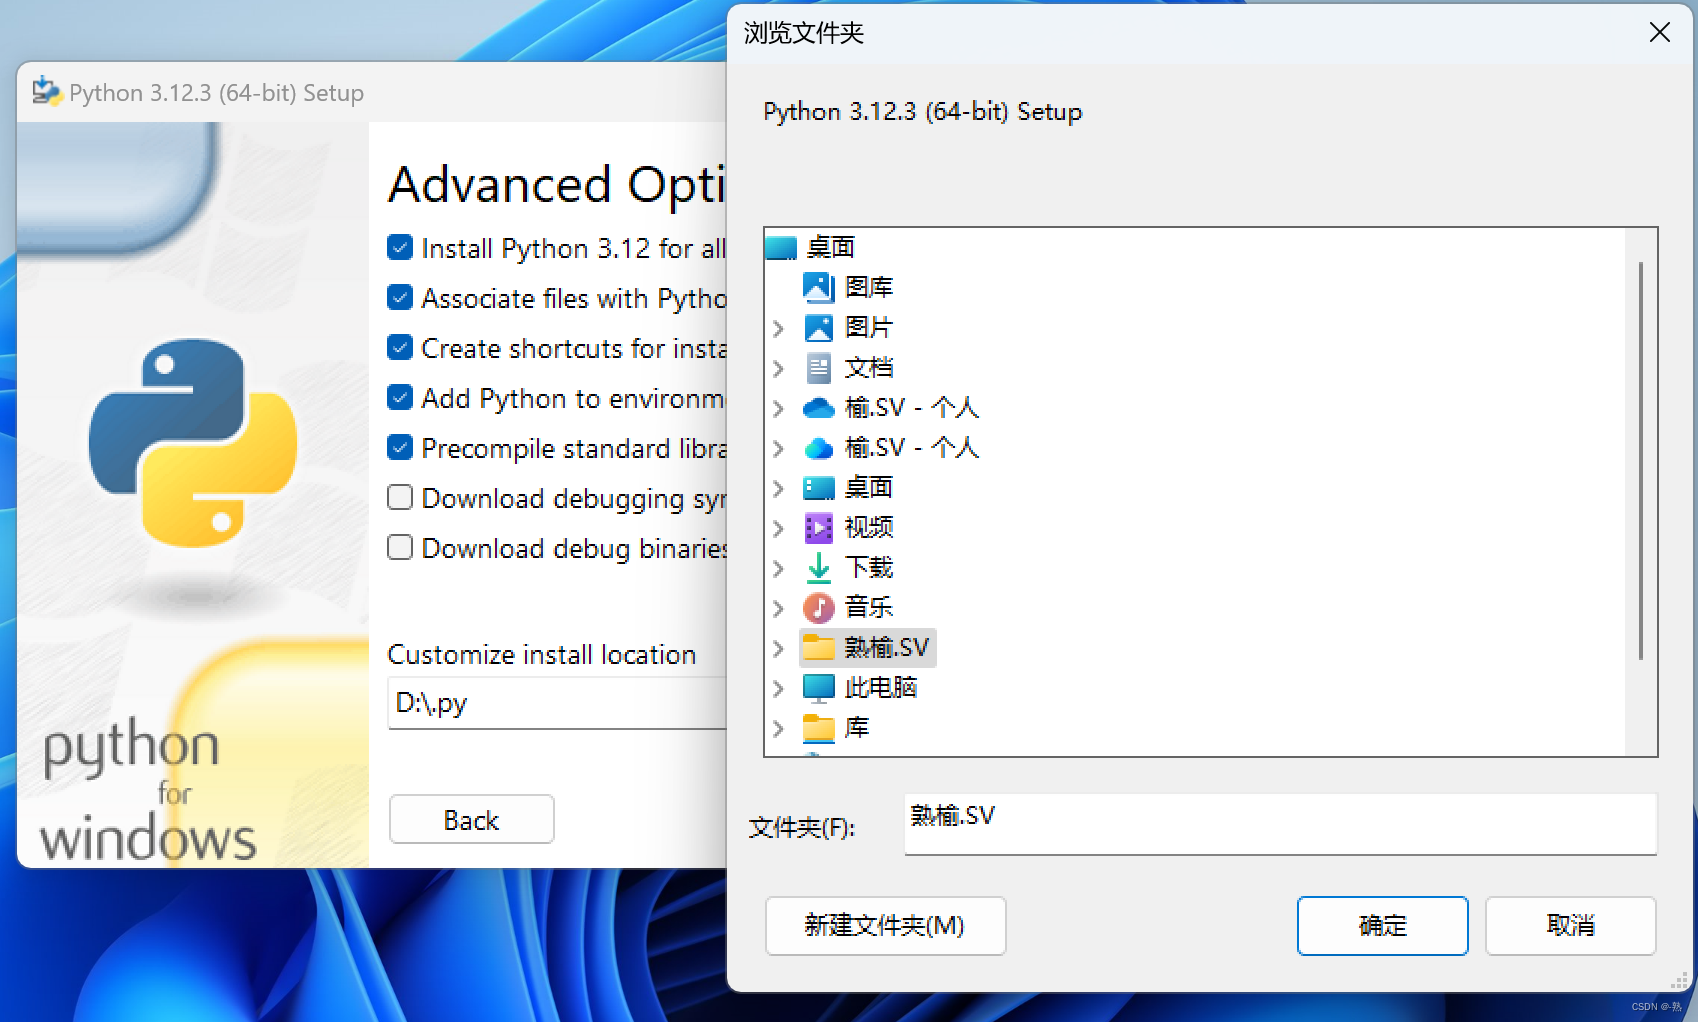Uncheck Install Python 3.12 for all users
1698x1022 pixels.
400,248
